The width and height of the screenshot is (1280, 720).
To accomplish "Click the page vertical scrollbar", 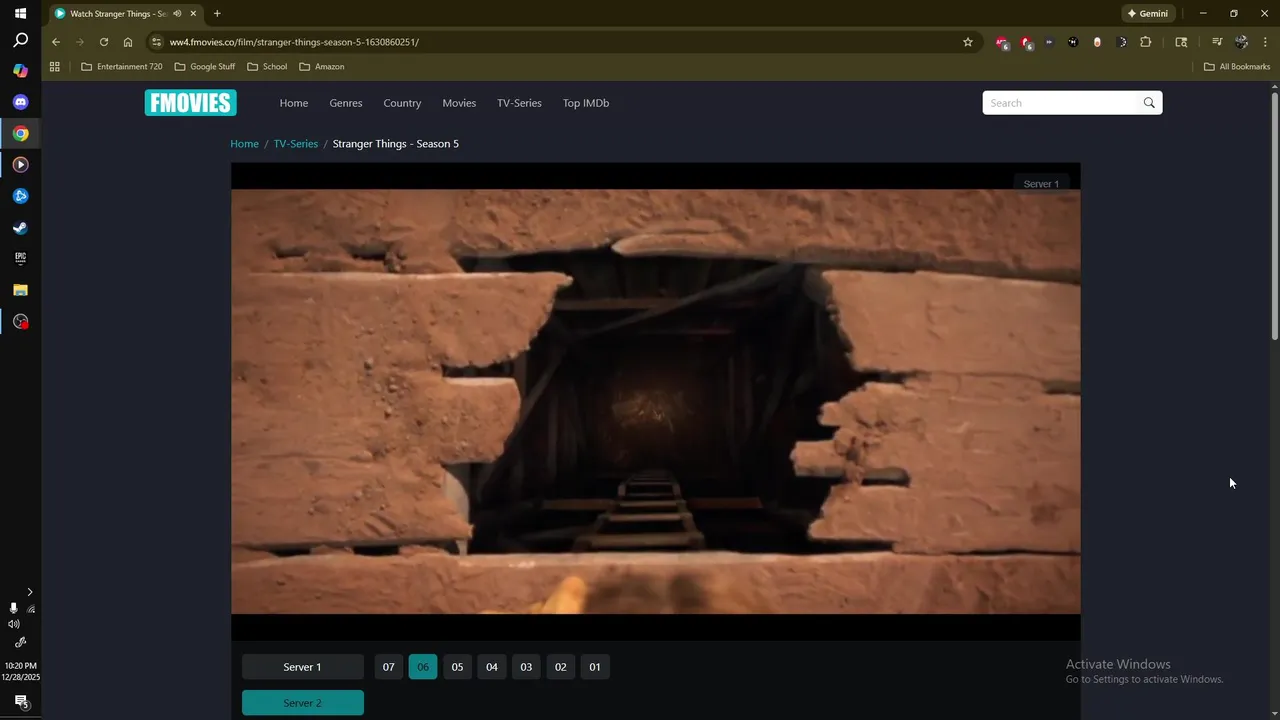I will [x=1275, y=216].
